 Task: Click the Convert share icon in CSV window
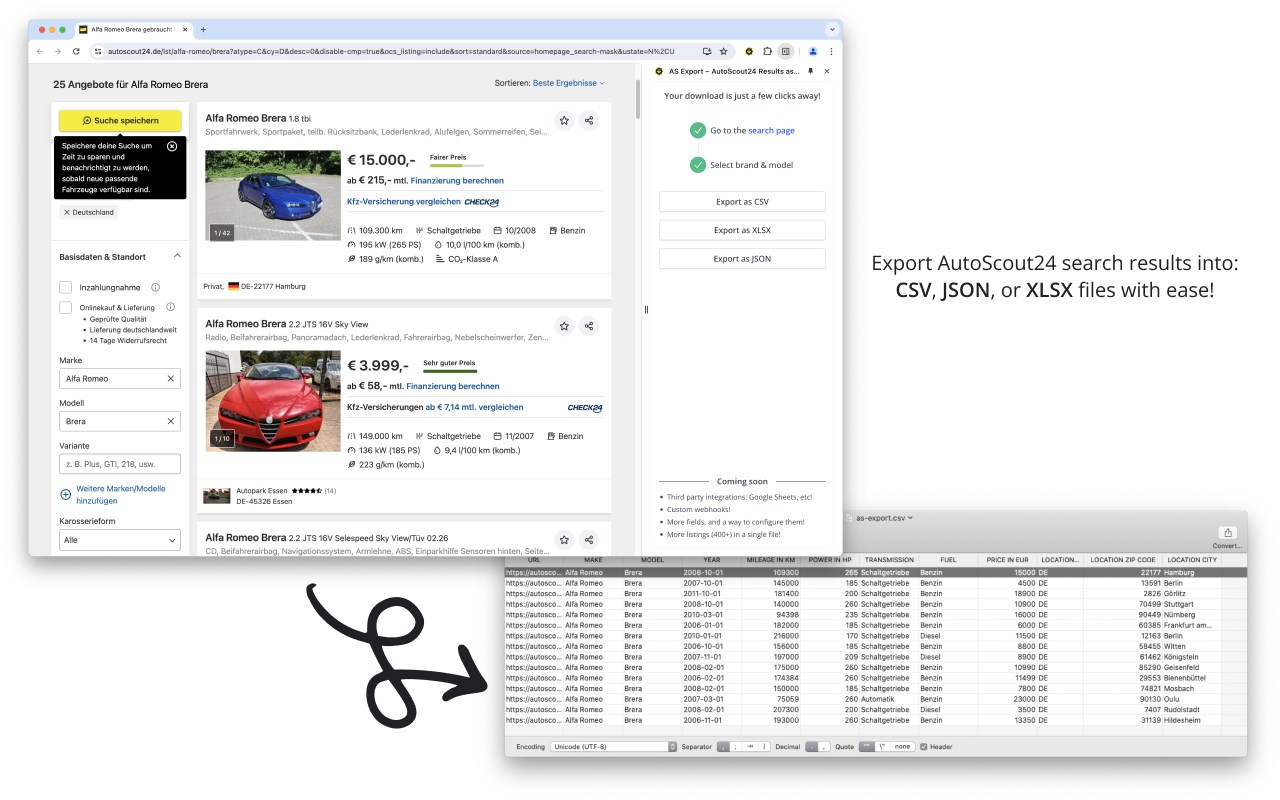point(1228,533)
